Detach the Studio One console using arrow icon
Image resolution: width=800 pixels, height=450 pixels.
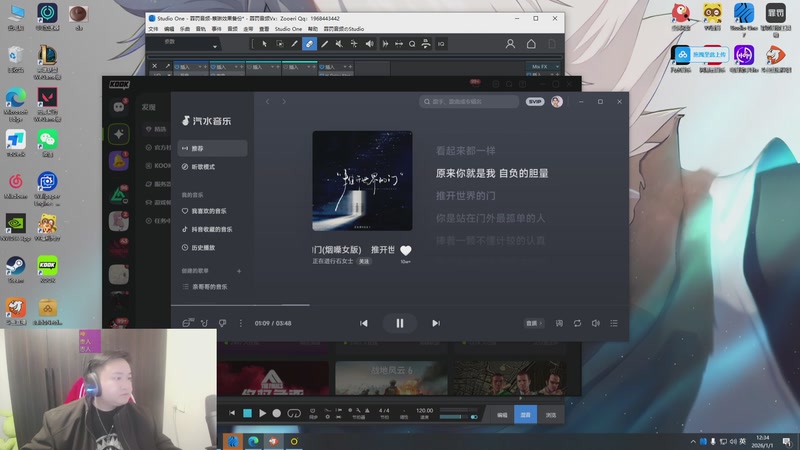point(167,66)
